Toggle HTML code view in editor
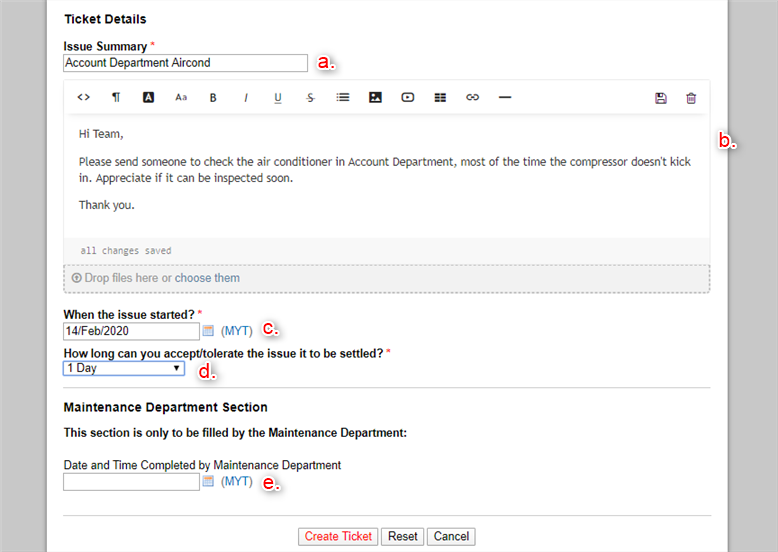This screenshot has width=778, height=552. tap(83, 97)
